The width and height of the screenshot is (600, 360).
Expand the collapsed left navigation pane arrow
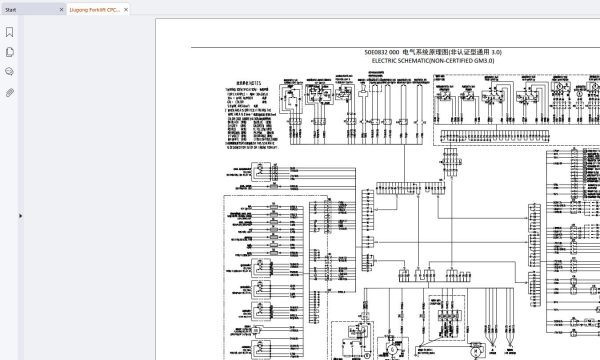pos(20,216)
